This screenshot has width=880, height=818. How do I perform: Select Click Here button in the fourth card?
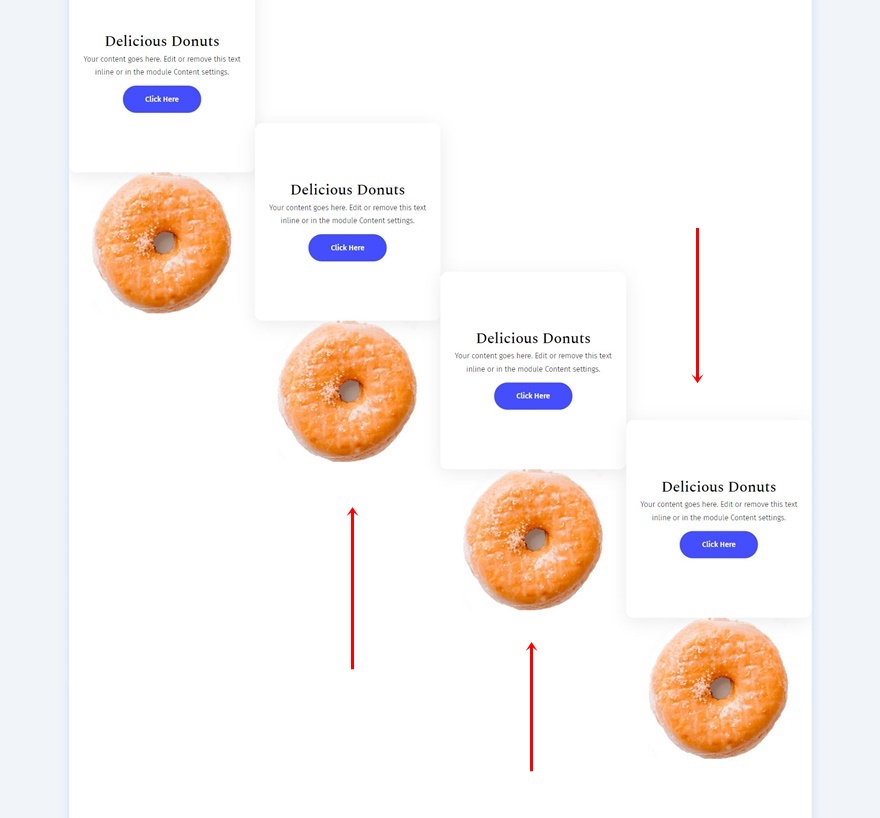pyautogui.click(x=718, y=545)
